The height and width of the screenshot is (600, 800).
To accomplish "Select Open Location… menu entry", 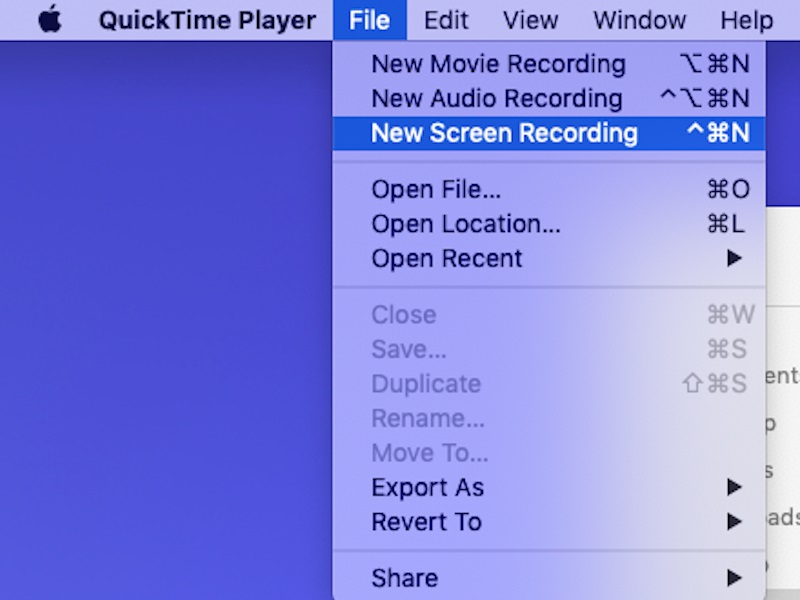I will (465, 224).
